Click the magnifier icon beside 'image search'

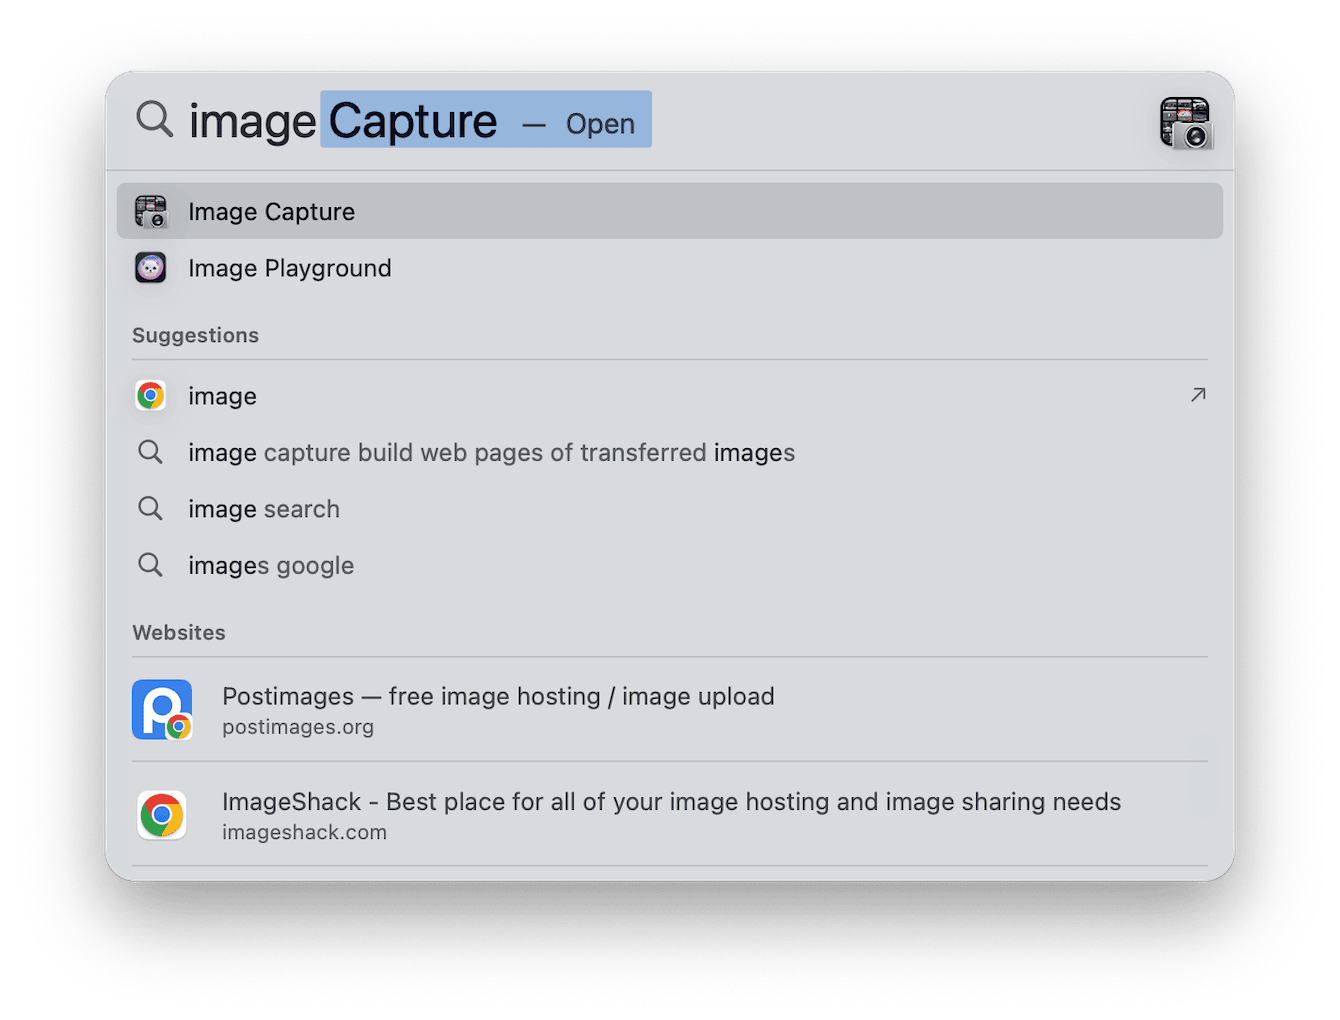tap(151, 509)
